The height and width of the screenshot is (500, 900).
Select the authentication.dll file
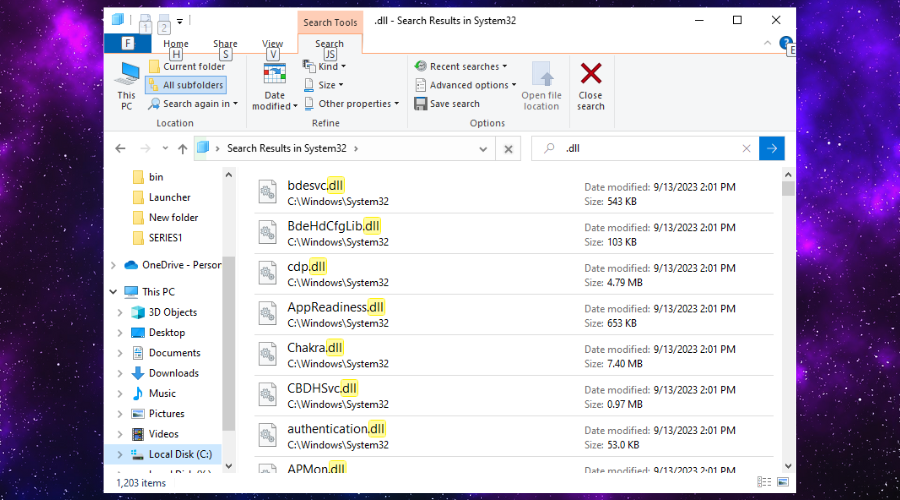(x=514, y=436)
